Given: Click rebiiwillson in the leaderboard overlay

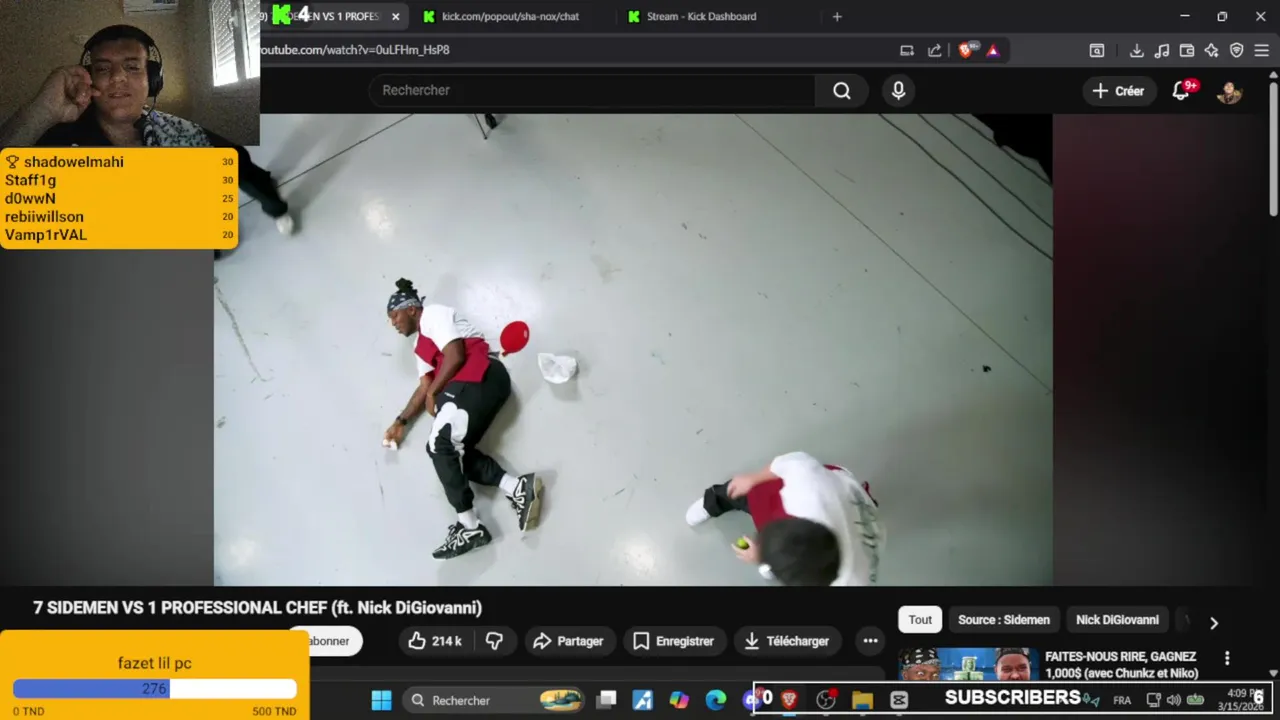Looking at the screenshot, I should (44, 217).
